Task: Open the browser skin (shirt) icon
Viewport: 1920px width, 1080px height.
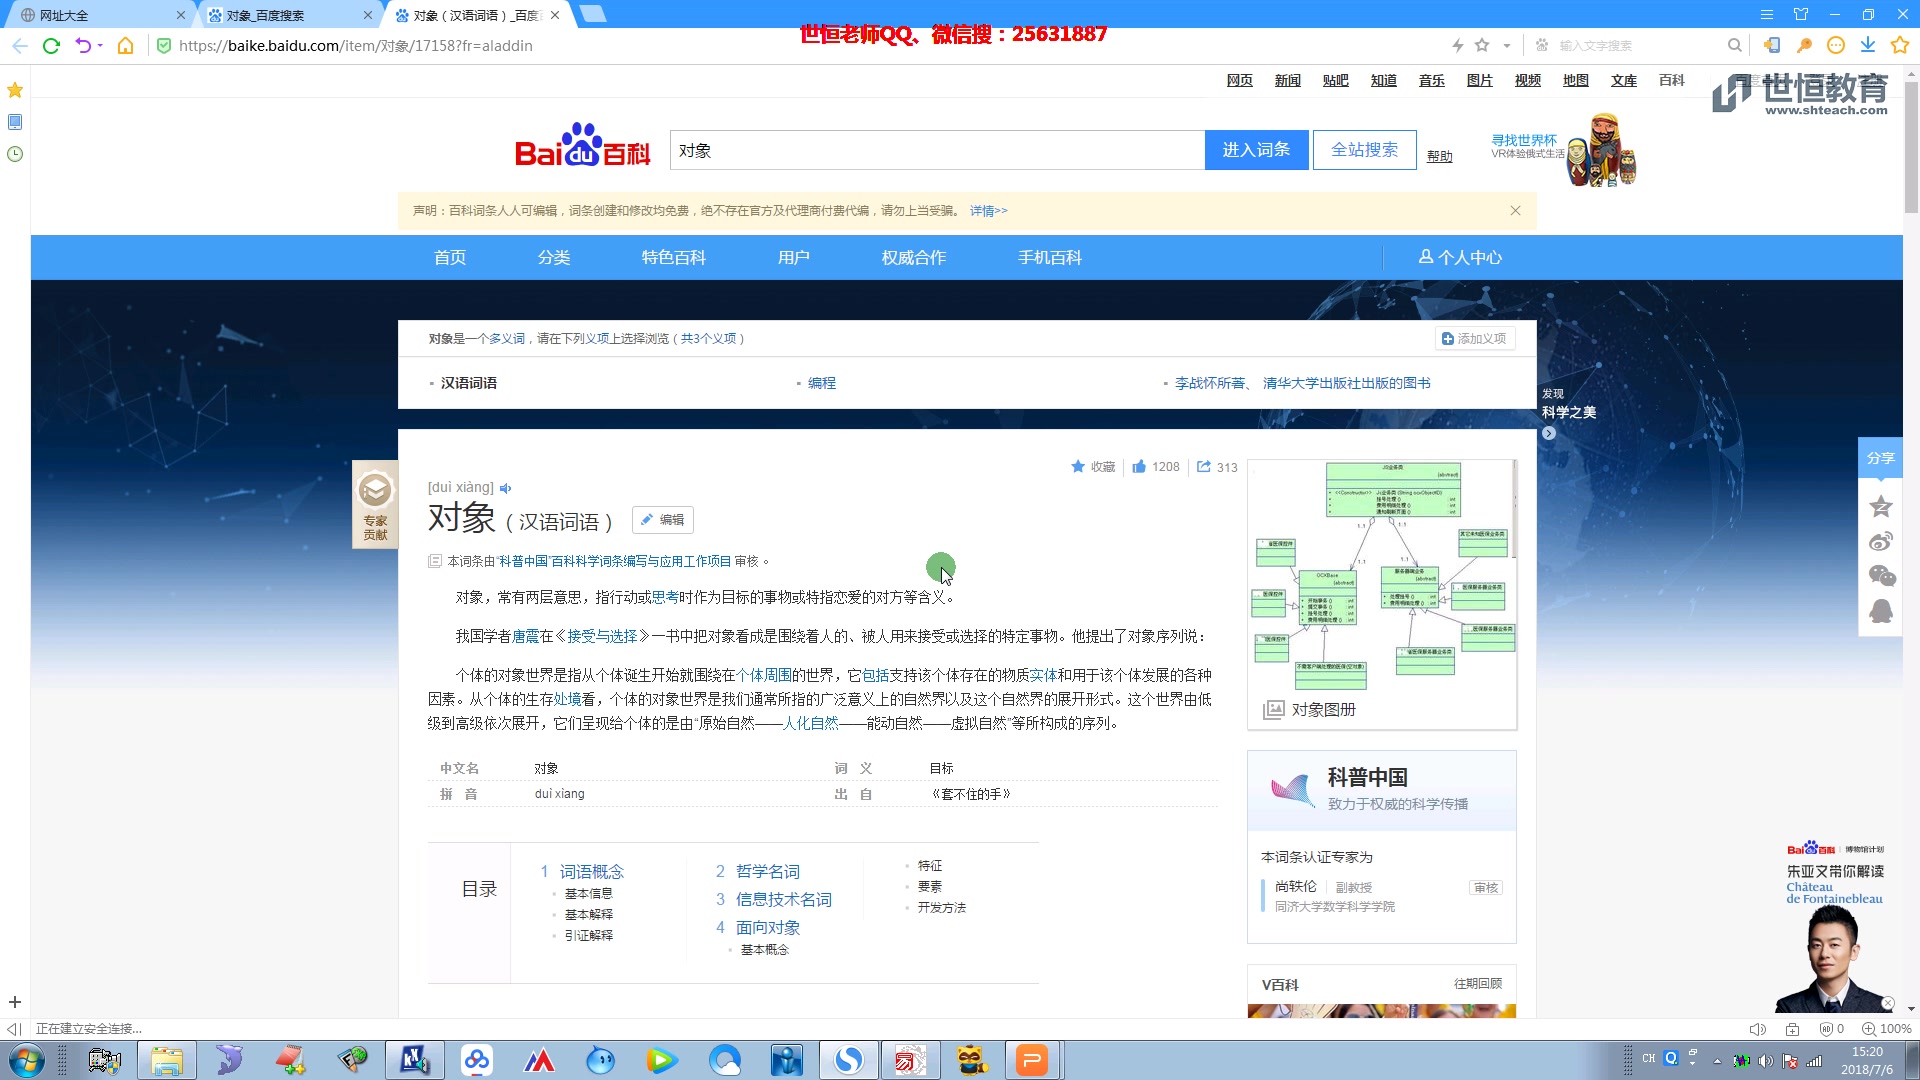Action: click(x=1801, y=14)
